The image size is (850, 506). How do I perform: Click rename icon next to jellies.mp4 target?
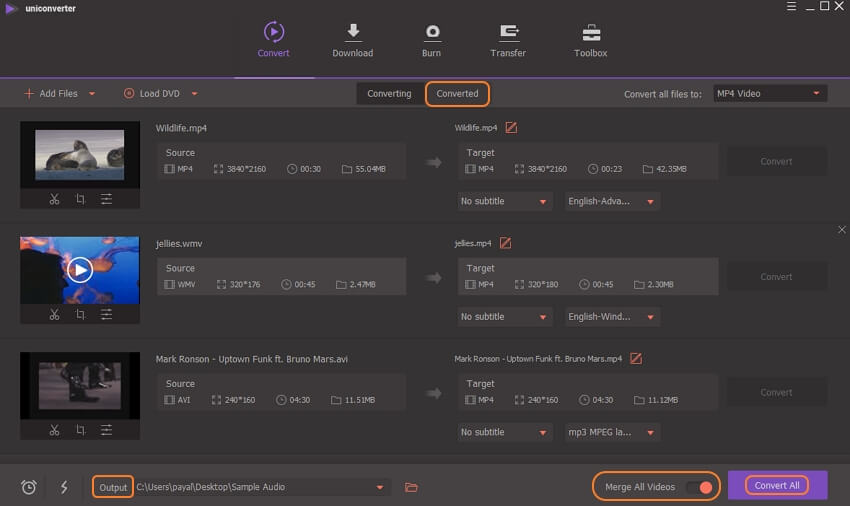pos(505,243)
